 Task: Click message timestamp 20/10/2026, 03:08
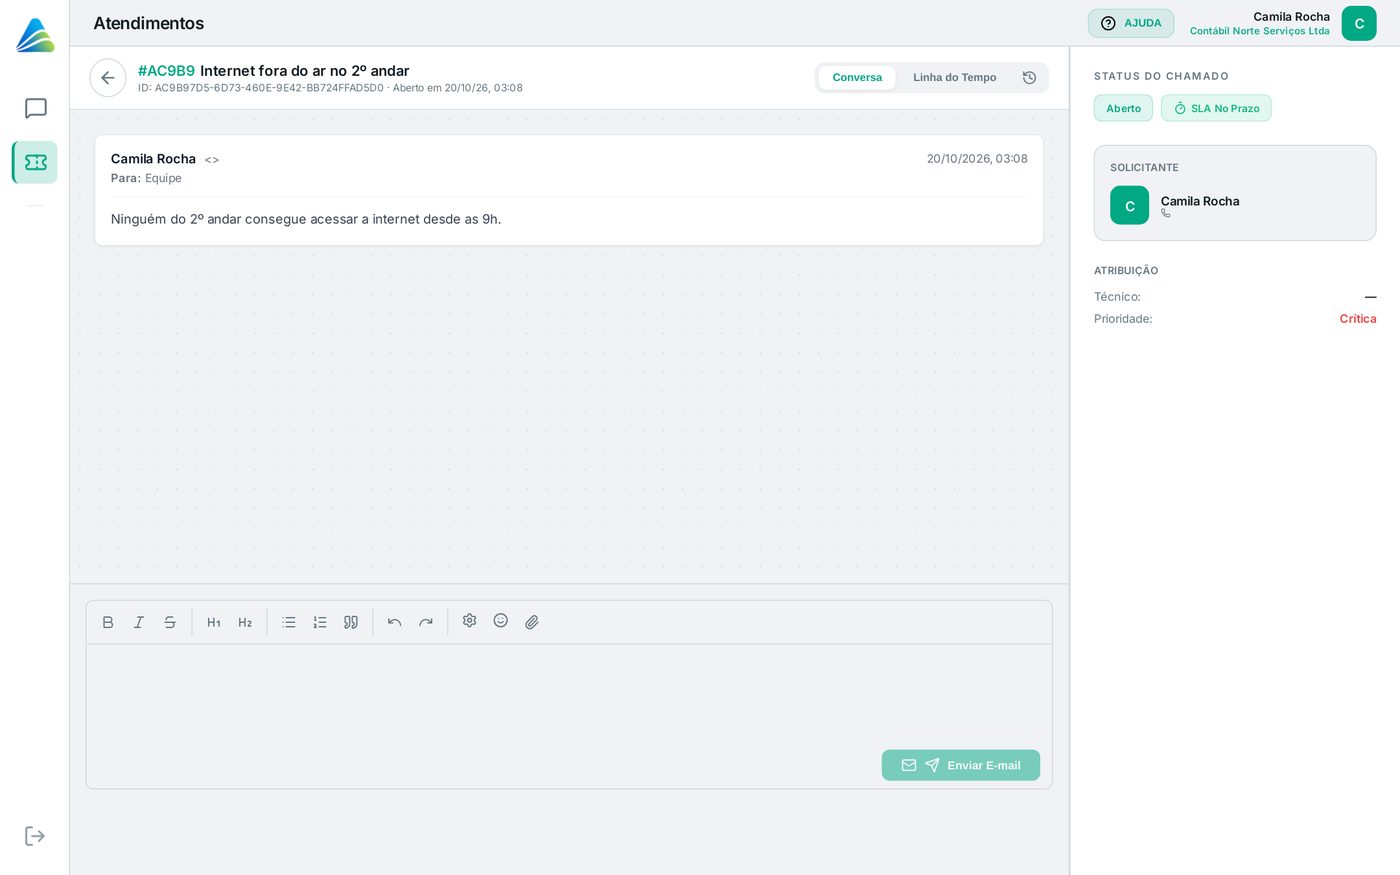click(977, 159)
